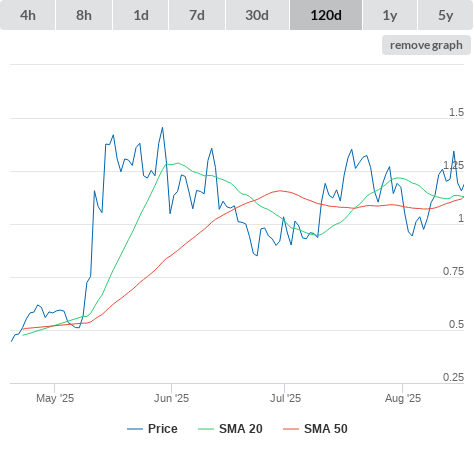Click the red SMA 50 legend line marker

click(291, 429)
